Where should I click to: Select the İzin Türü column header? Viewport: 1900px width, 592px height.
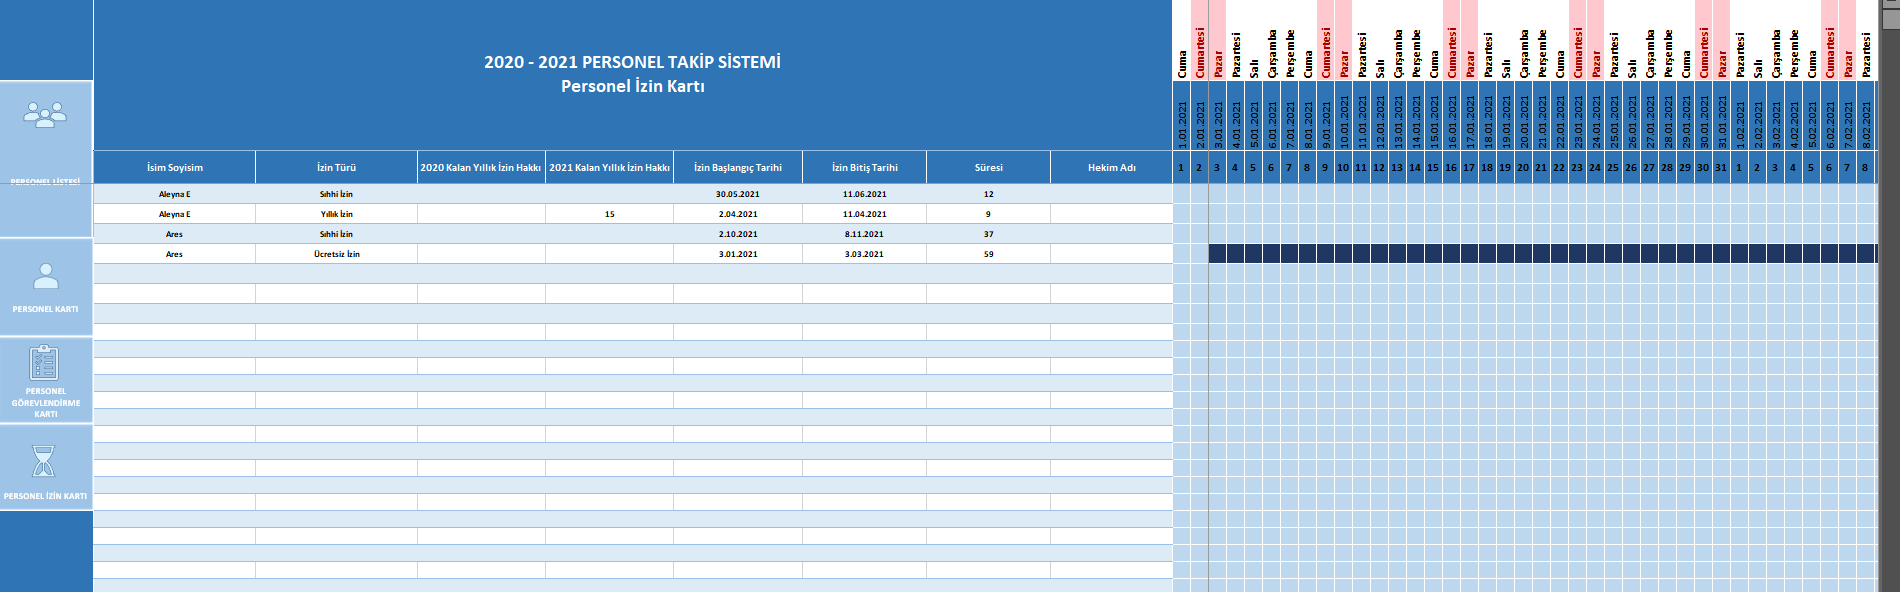[x=337, y=167]
